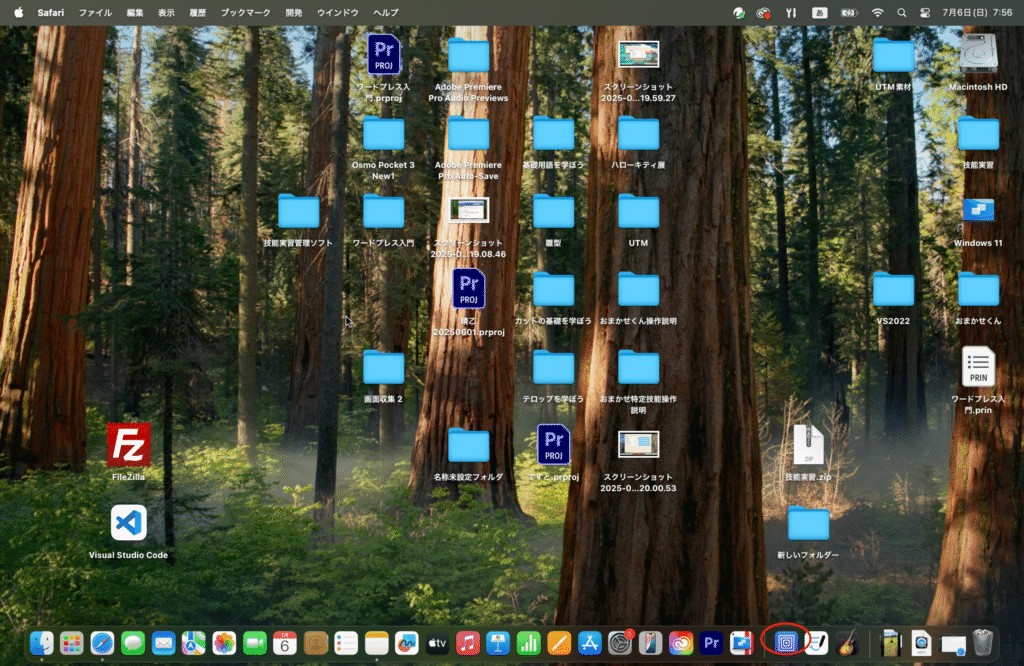Image resolution: width=1024 pixels, height=666 pixels.
Task: Open the Music app in the Dock
Action: [467, 643]
